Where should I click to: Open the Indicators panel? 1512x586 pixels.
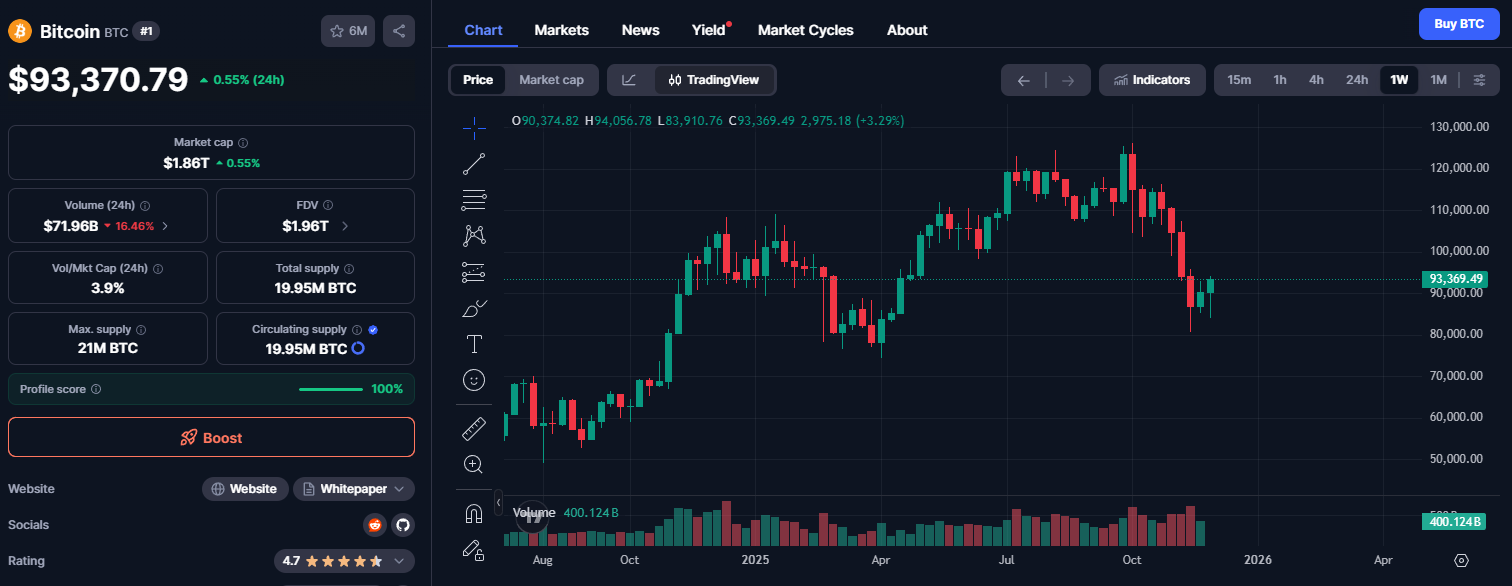tap(1152, 80)
